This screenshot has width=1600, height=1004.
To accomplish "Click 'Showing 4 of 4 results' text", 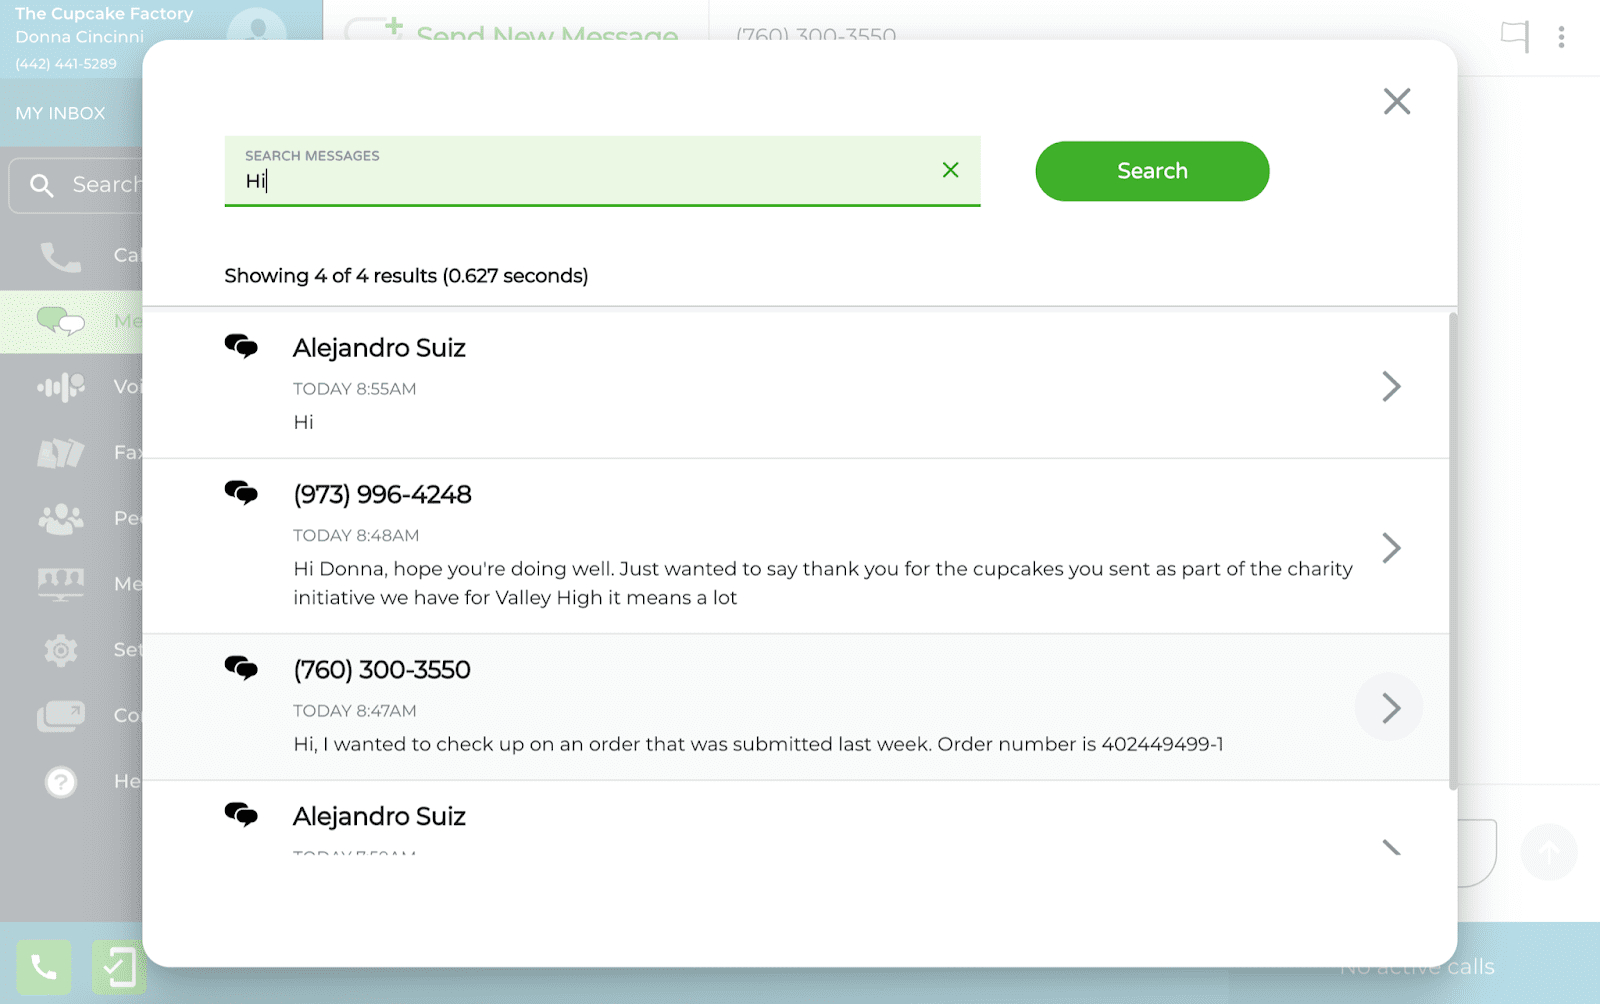I will coord(406,276).
